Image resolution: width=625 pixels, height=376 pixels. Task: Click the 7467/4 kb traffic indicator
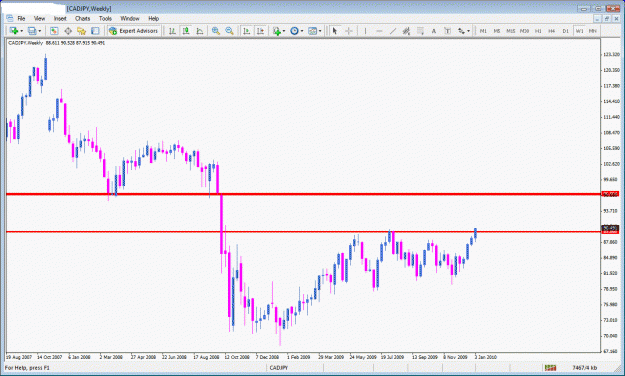point(584,368)
